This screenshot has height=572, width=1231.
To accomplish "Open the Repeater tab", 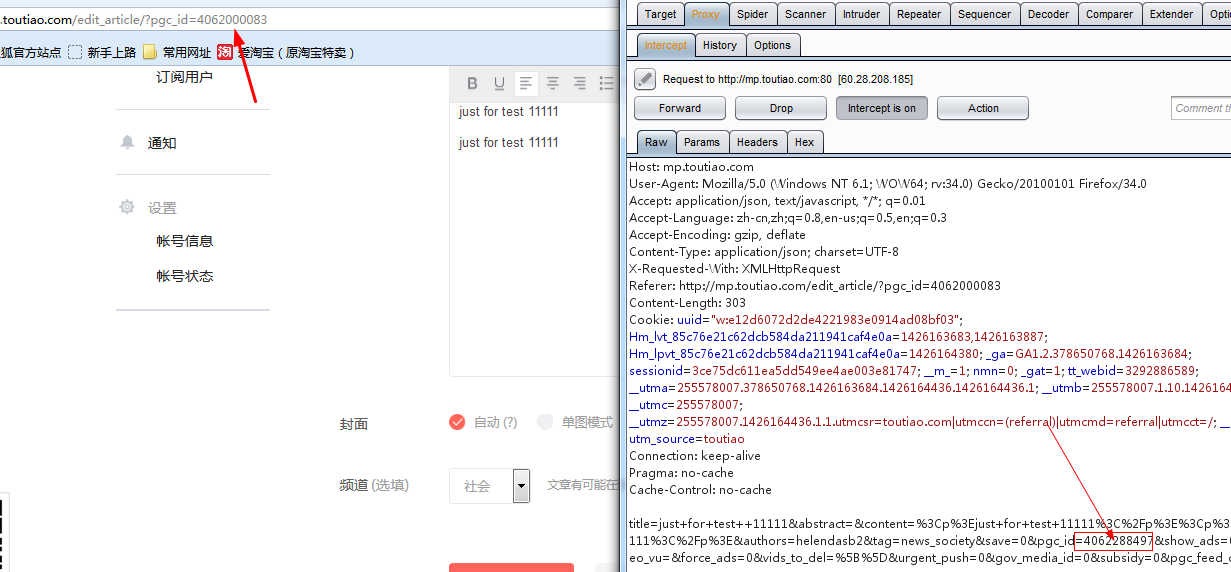I will [x=919, y=14].
